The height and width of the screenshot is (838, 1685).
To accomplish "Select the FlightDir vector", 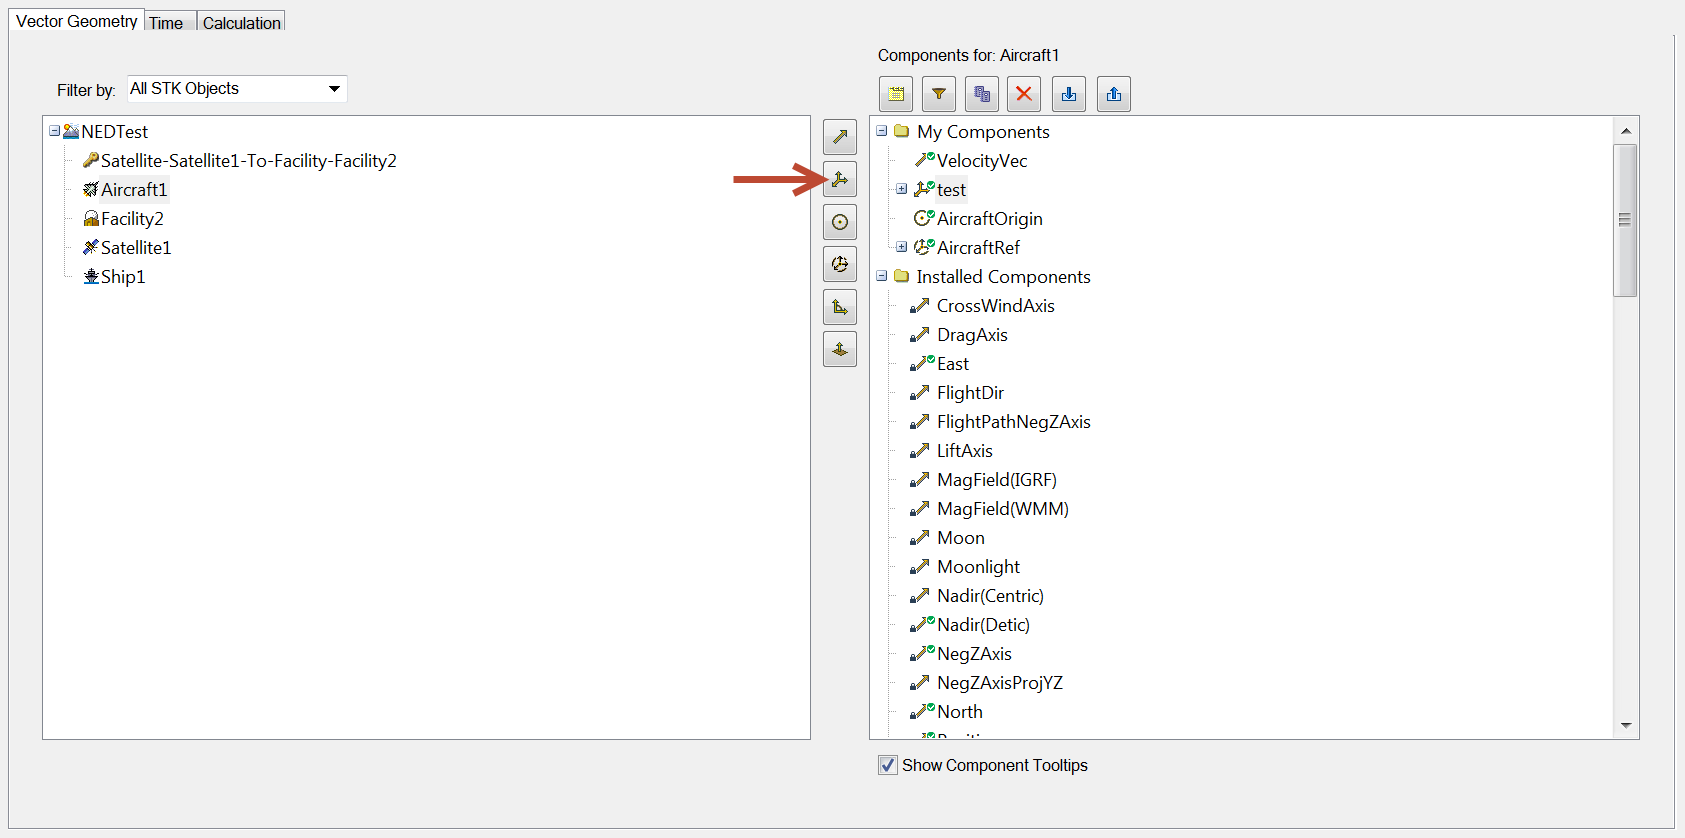I will click(970, 392).
